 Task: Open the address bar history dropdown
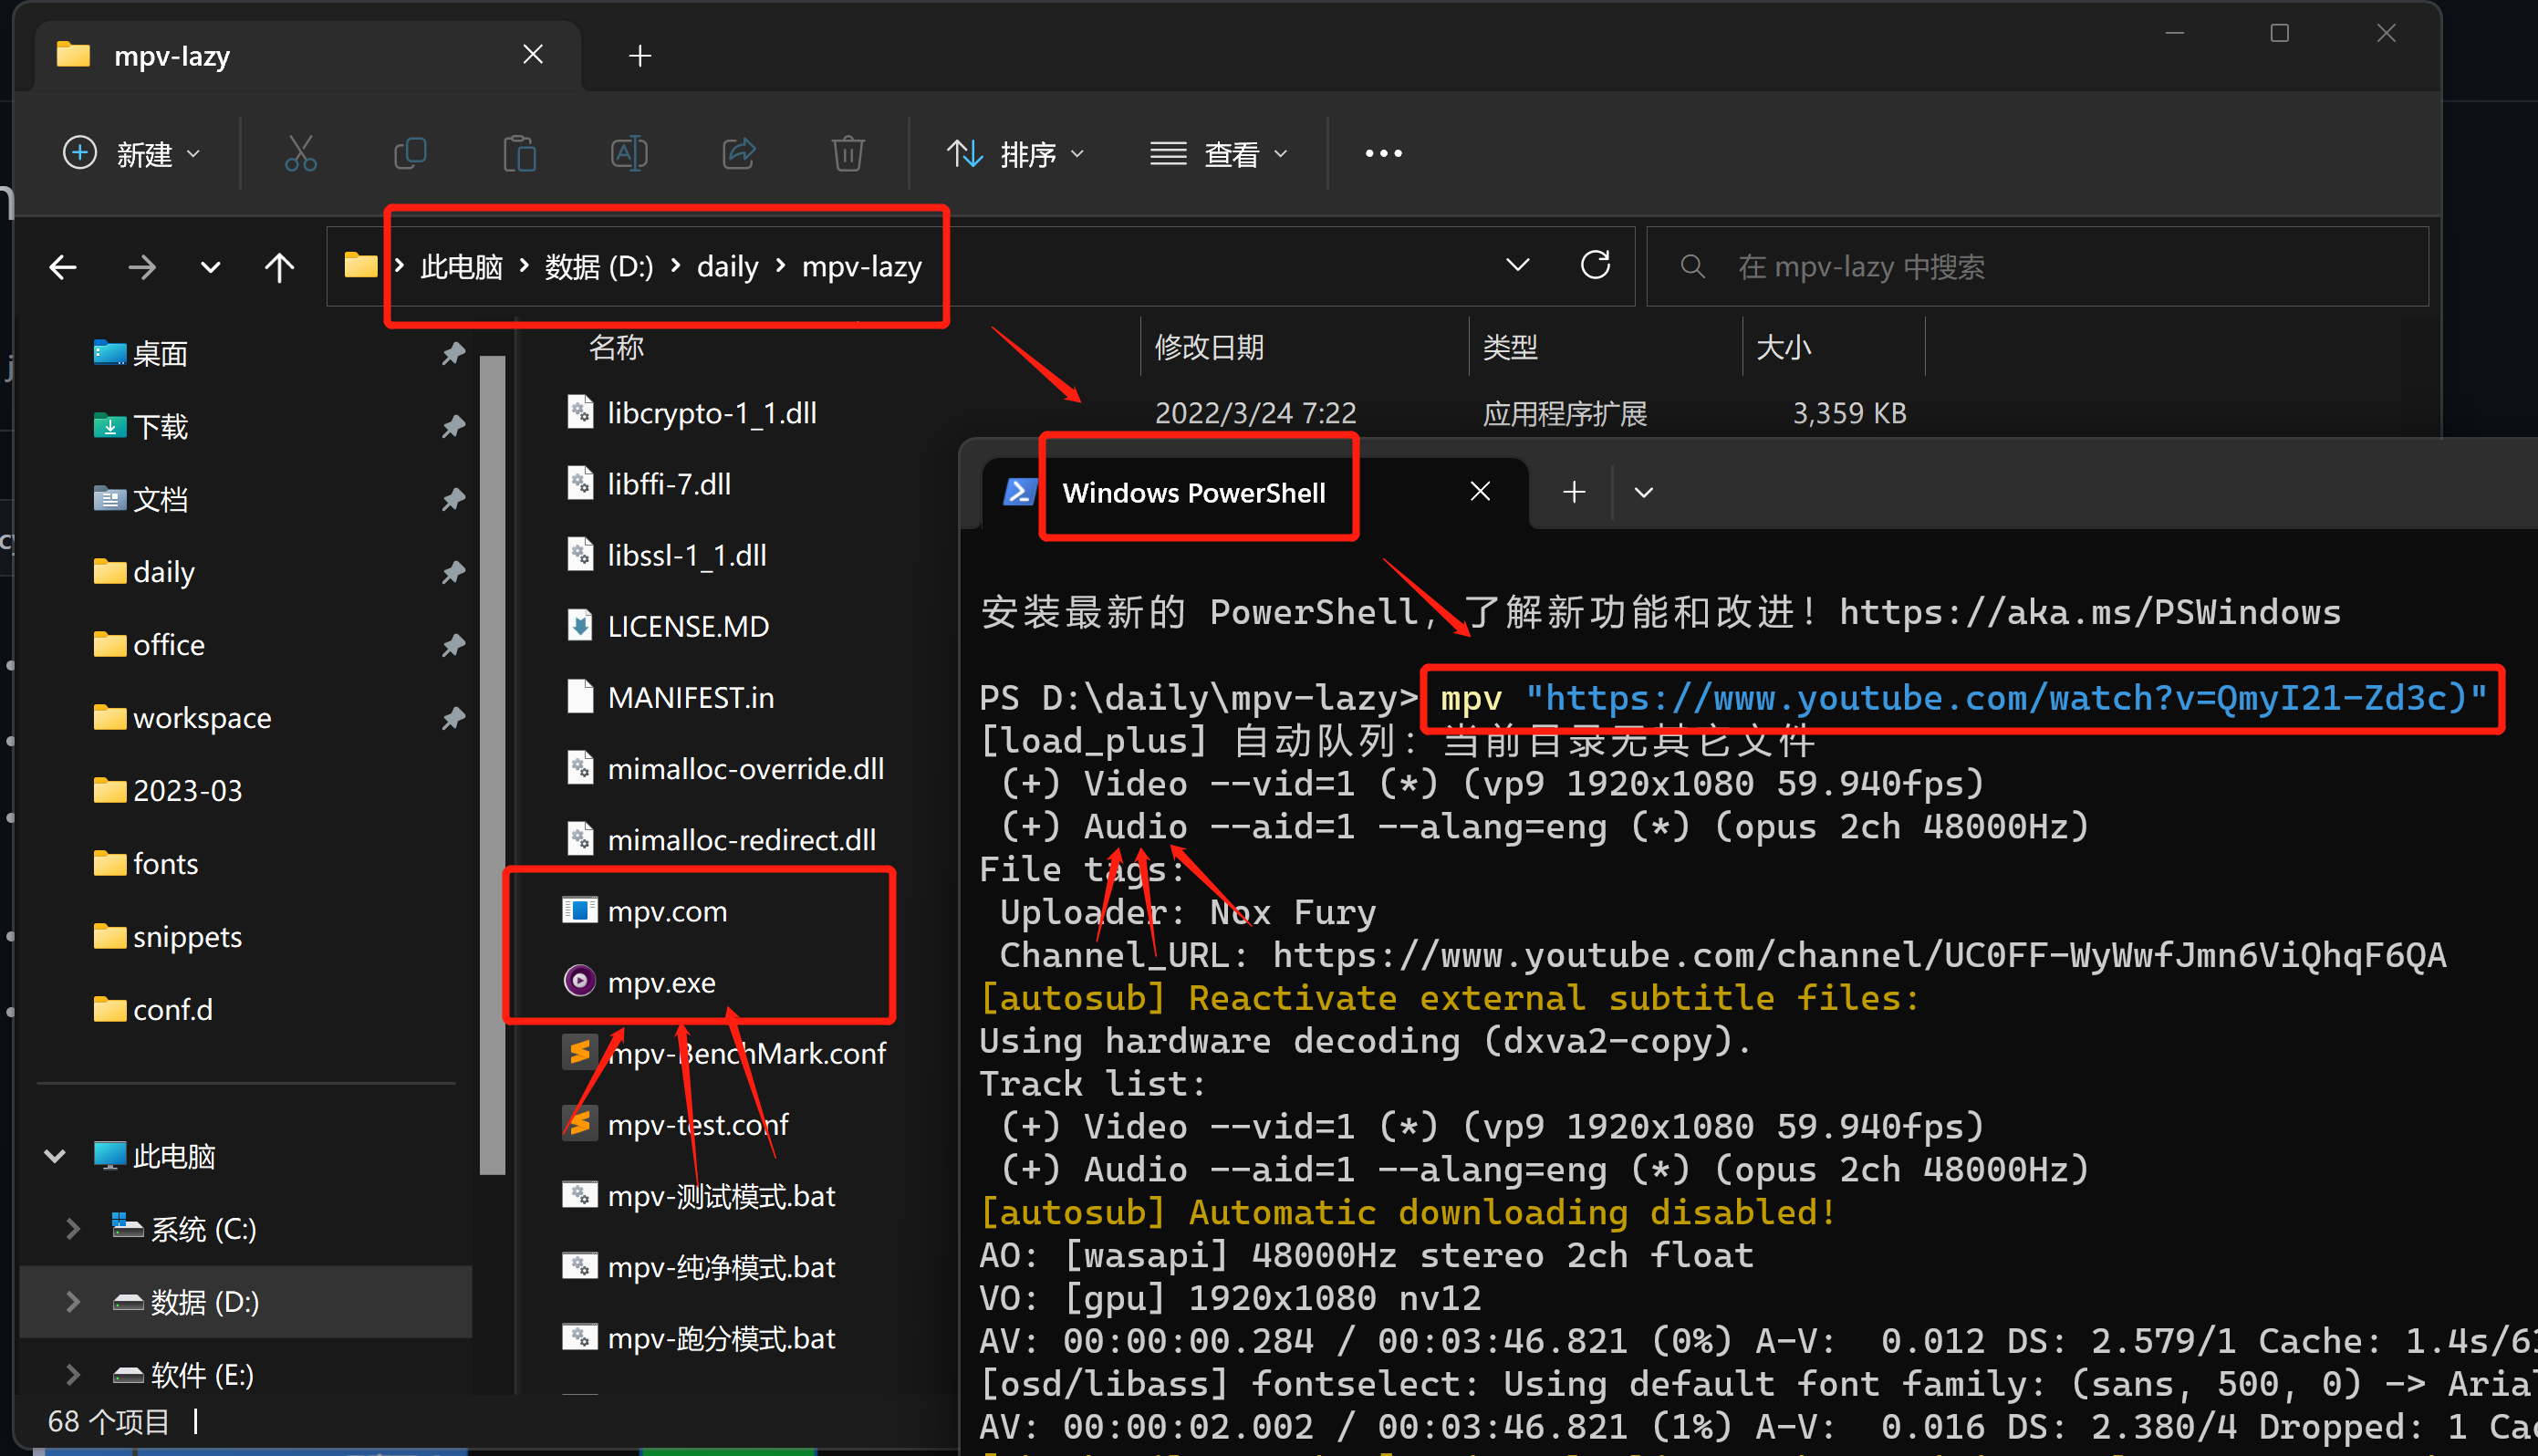1517,265
